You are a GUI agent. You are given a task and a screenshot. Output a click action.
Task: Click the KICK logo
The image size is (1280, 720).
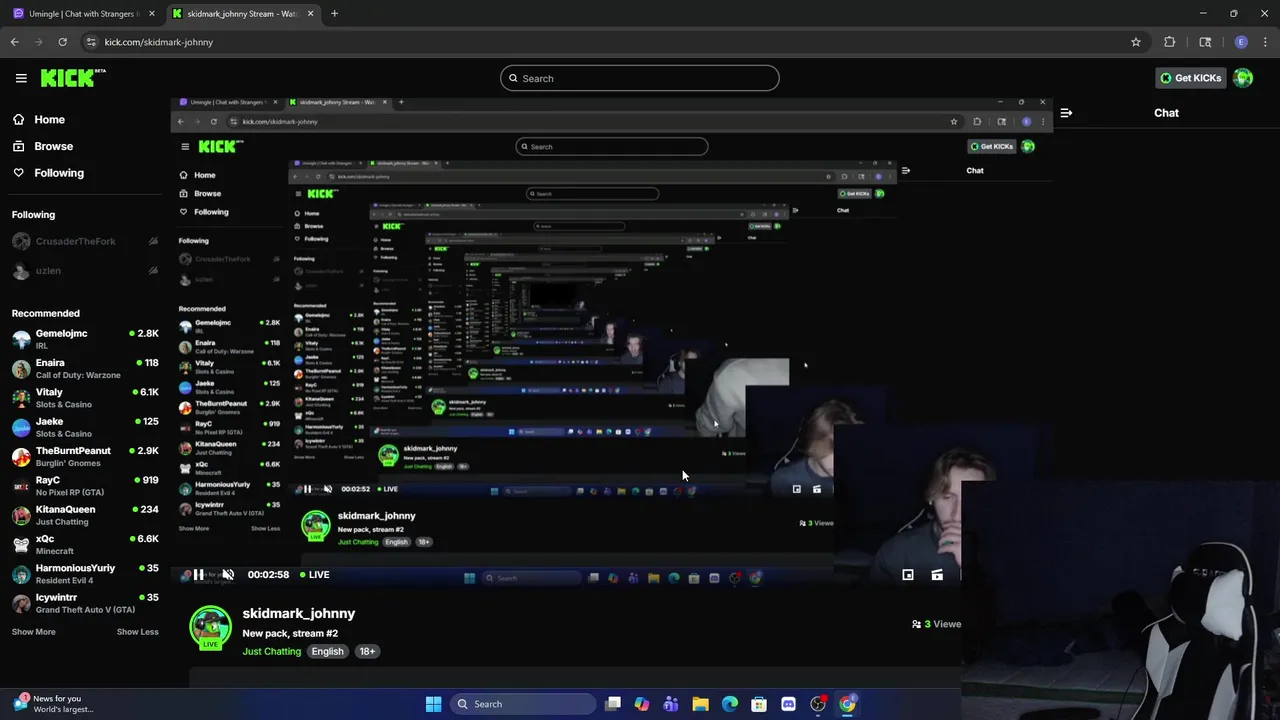coord(73,78)
